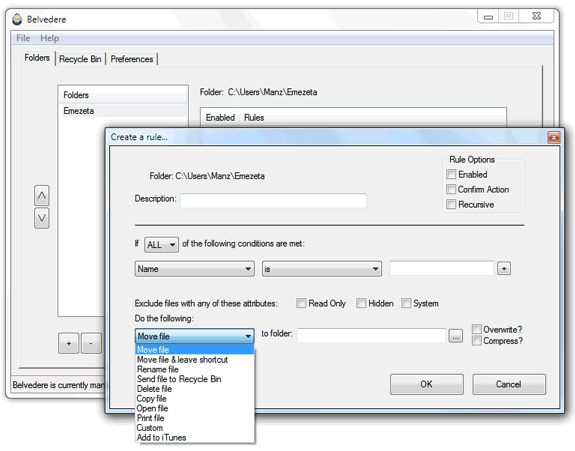Viewport: 575px width, 451px height.
Task: Open the 'is' comparison dropdown
Action: click(322, 269)
